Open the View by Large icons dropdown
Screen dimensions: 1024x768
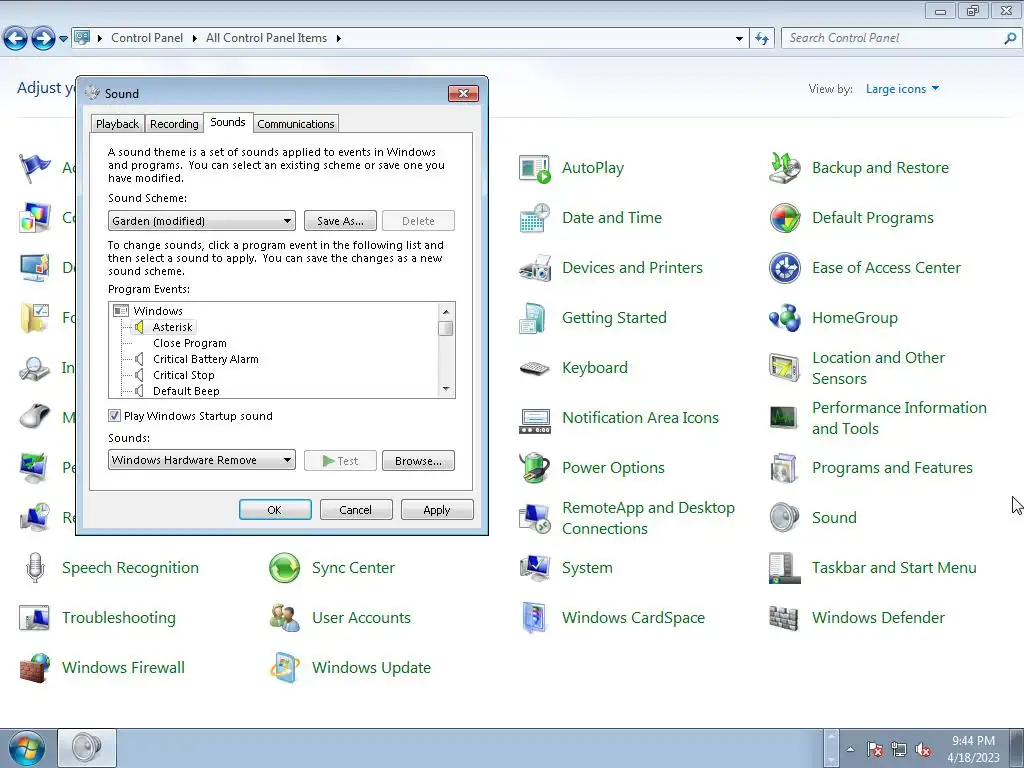902,89
